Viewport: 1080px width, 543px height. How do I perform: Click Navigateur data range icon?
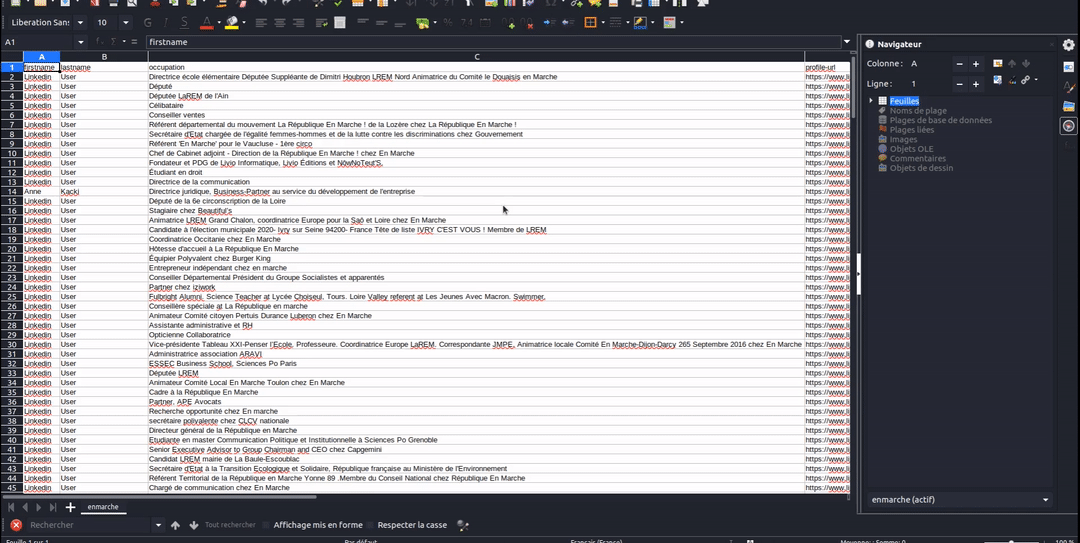pos(997,63)
